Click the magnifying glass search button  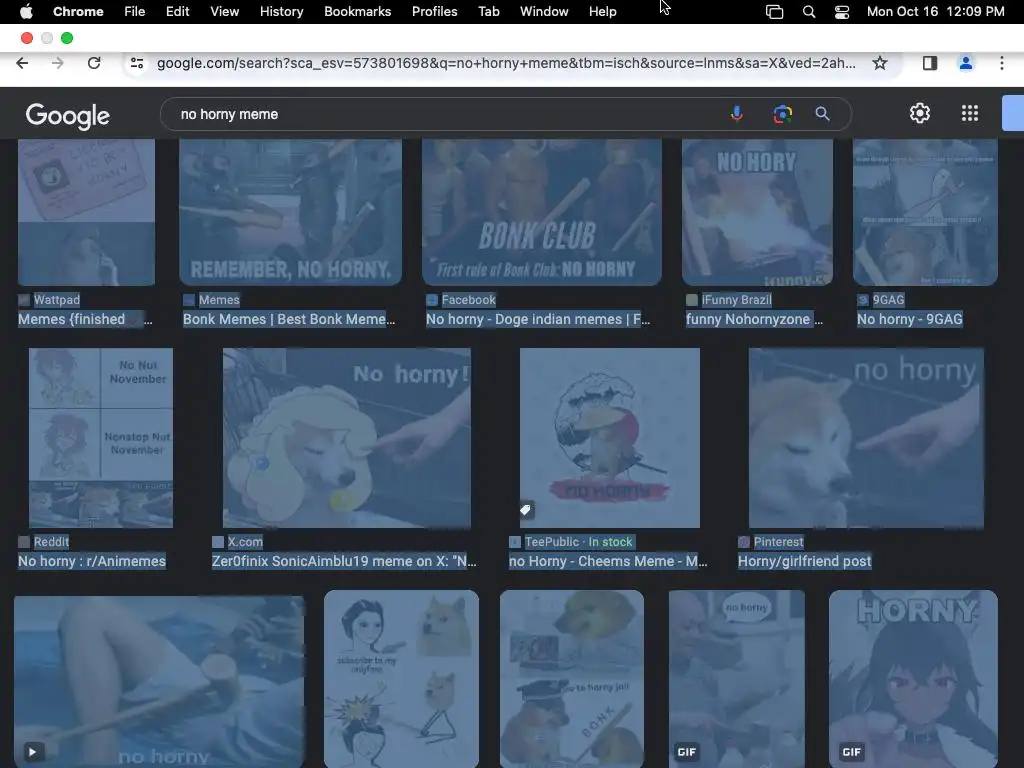823,114
